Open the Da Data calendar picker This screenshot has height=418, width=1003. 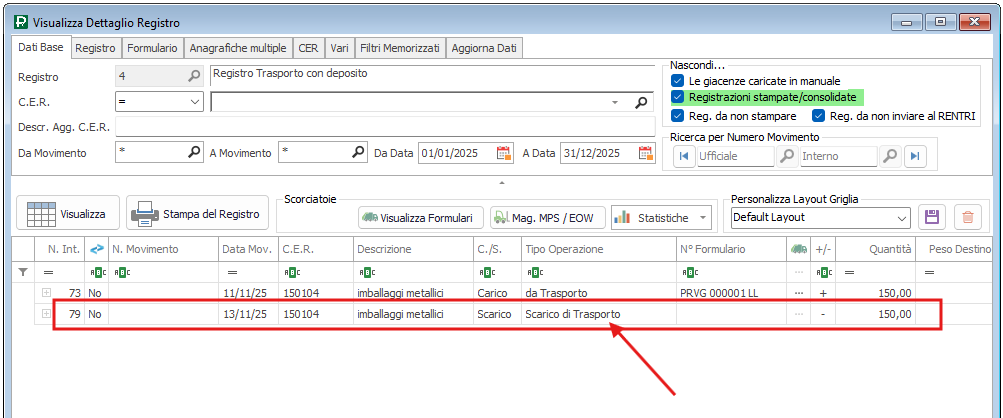tap(504, 153)
